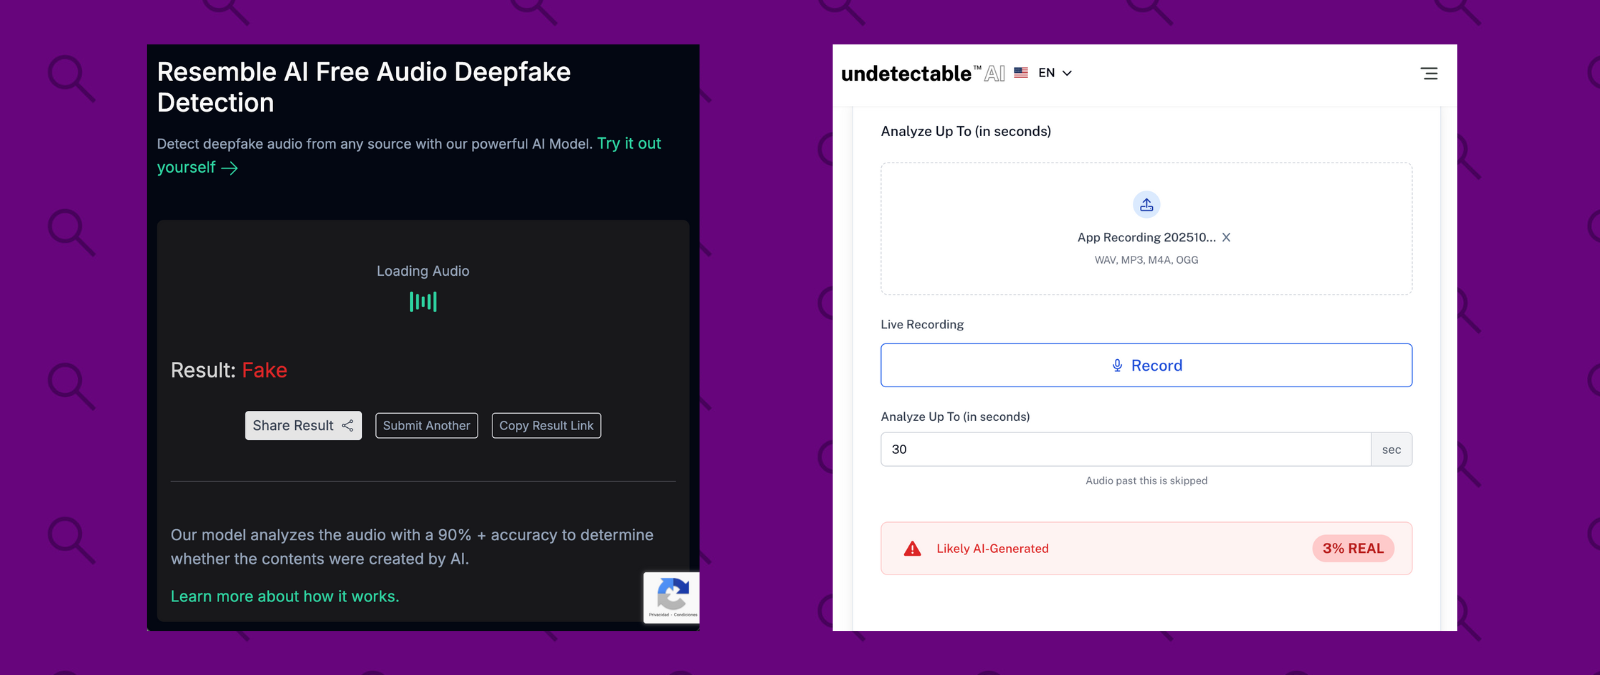Click the Submit Another button
Viewport: 1600px width, 675px height.
(x=426, y=425)
